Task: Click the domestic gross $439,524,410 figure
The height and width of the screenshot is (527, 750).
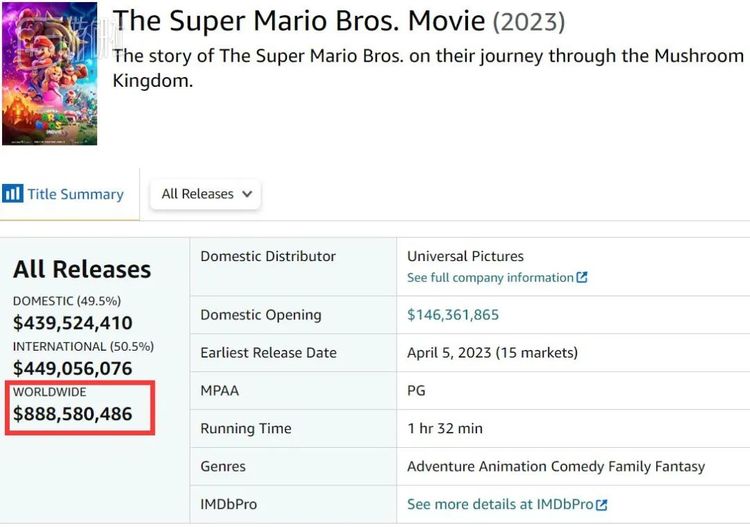Action: [x=72, y=323]
